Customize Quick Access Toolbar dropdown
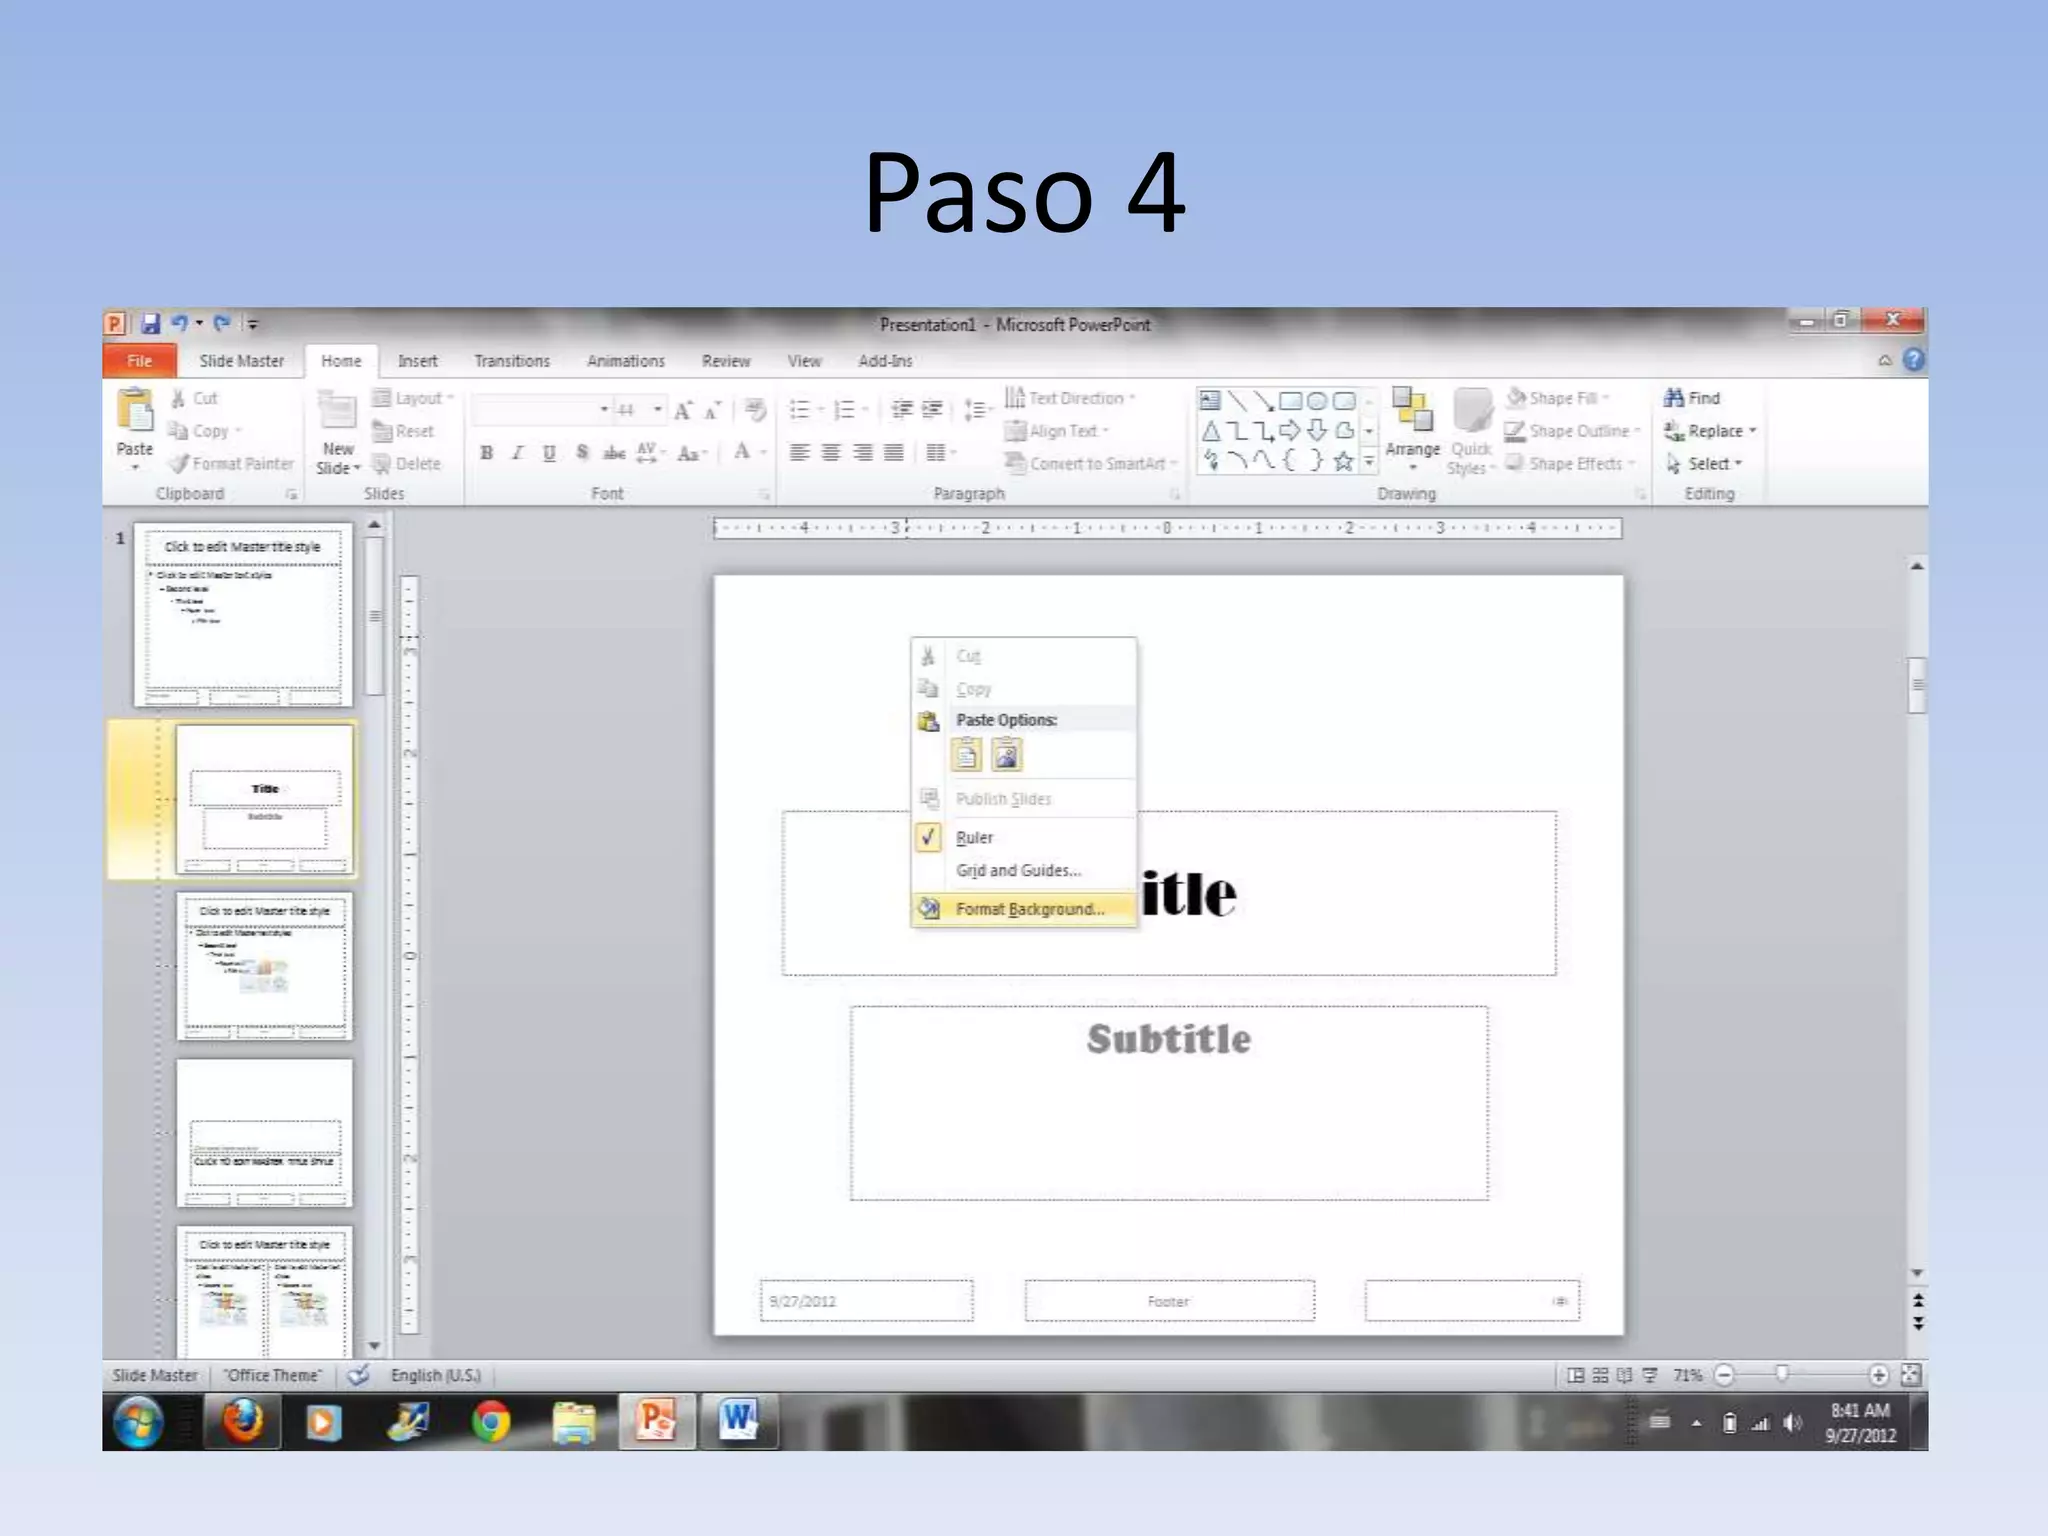The height and width of the screenshot is (1536, 2048). tap(253, 324)
